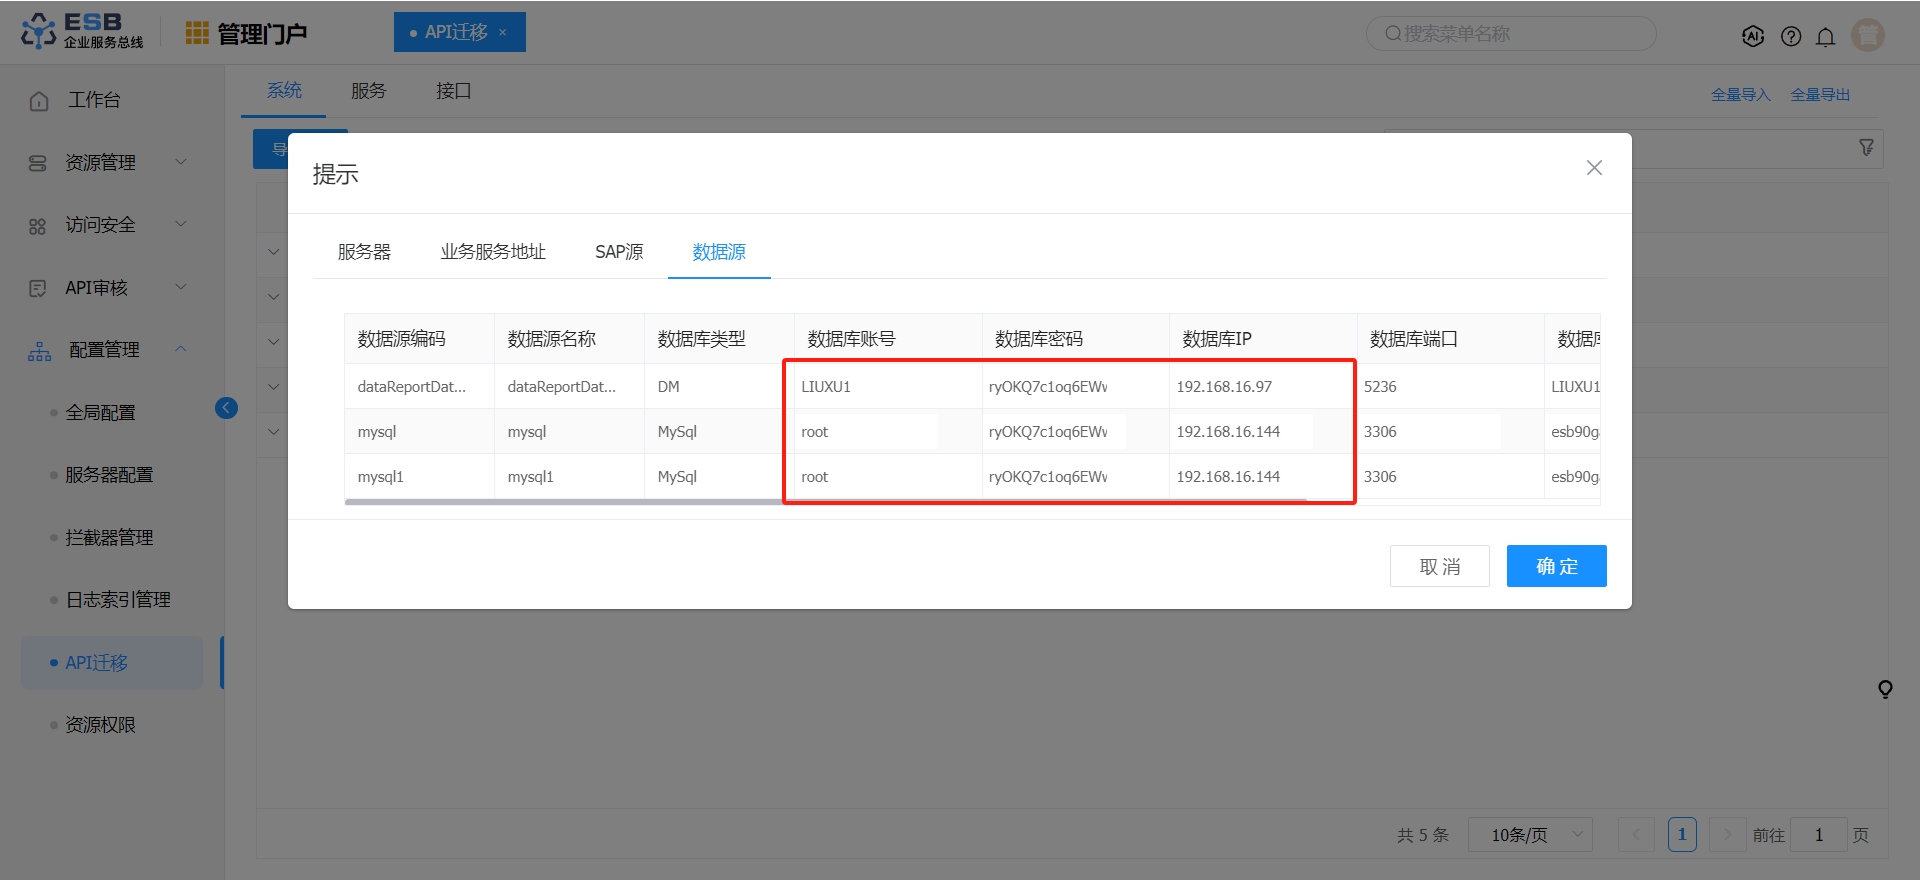Click the 搜索菜单名称 search field

1511,34
